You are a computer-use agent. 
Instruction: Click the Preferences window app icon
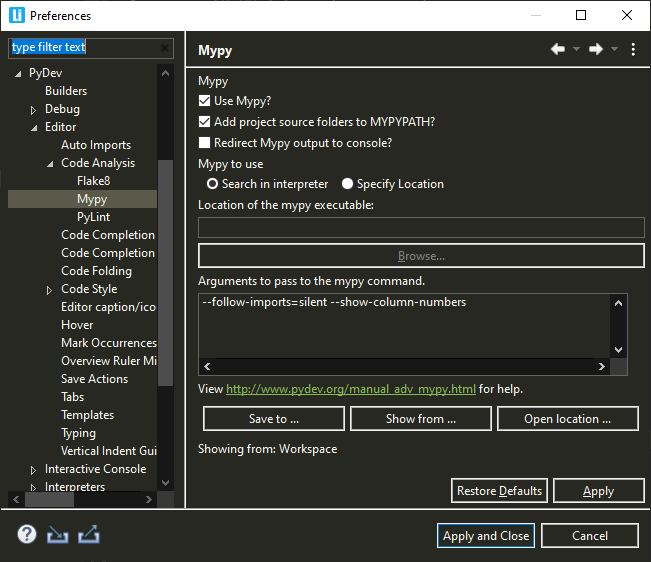tap(17, 15)
